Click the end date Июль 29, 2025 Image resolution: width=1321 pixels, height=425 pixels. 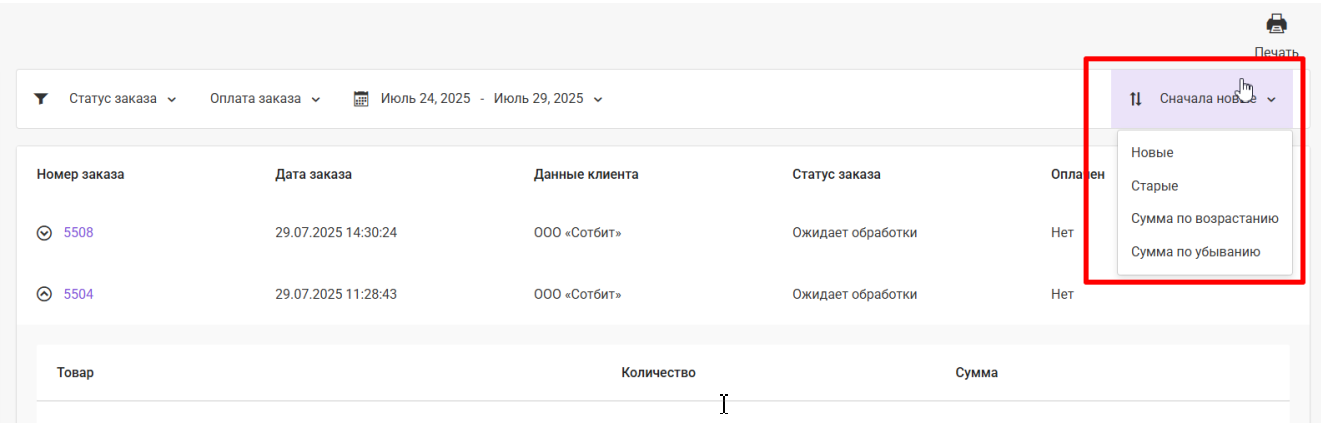coord(538,99)
